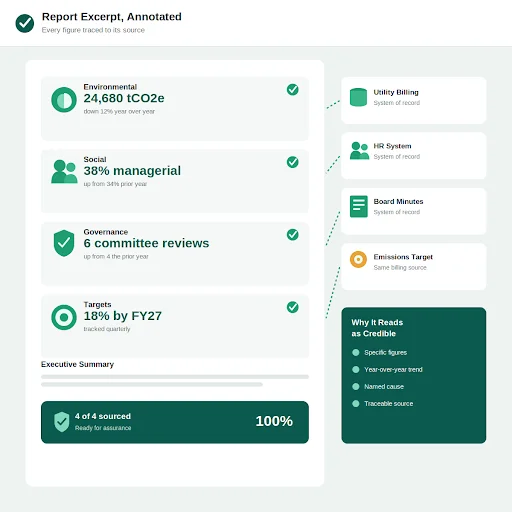
Task: Click the 'Ready for assurance' text
Action: pyautogui.click(x=103, y=428)
